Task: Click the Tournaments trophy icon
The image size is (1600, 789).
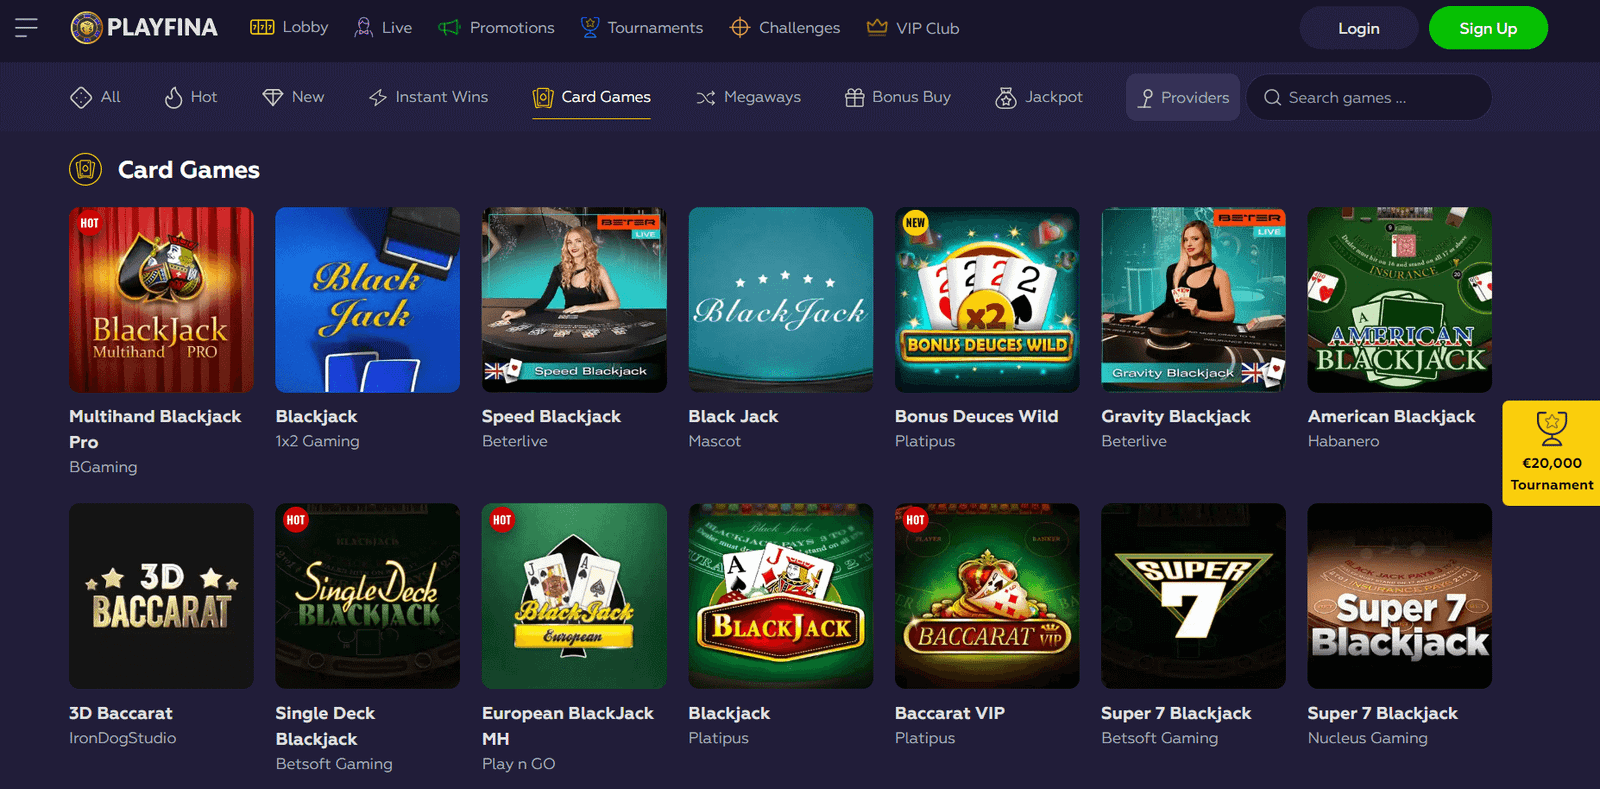Action: pos(590,27)
